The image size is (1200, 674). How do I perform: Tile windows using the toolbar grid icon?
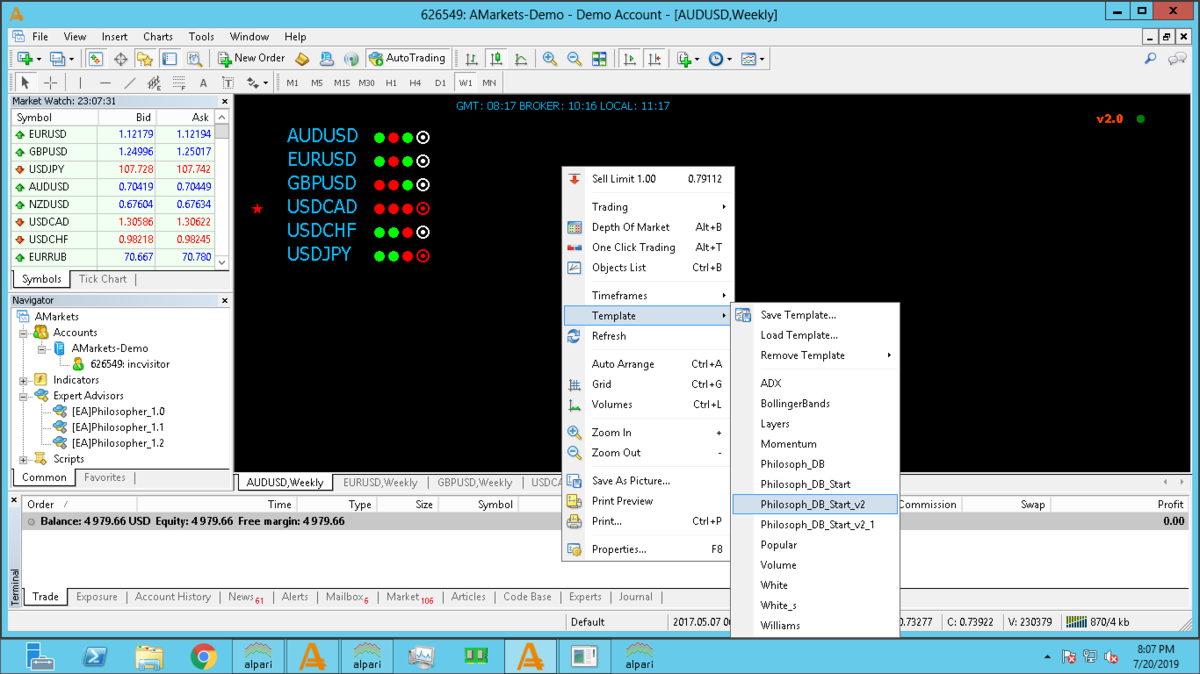[x=599, y=59]
